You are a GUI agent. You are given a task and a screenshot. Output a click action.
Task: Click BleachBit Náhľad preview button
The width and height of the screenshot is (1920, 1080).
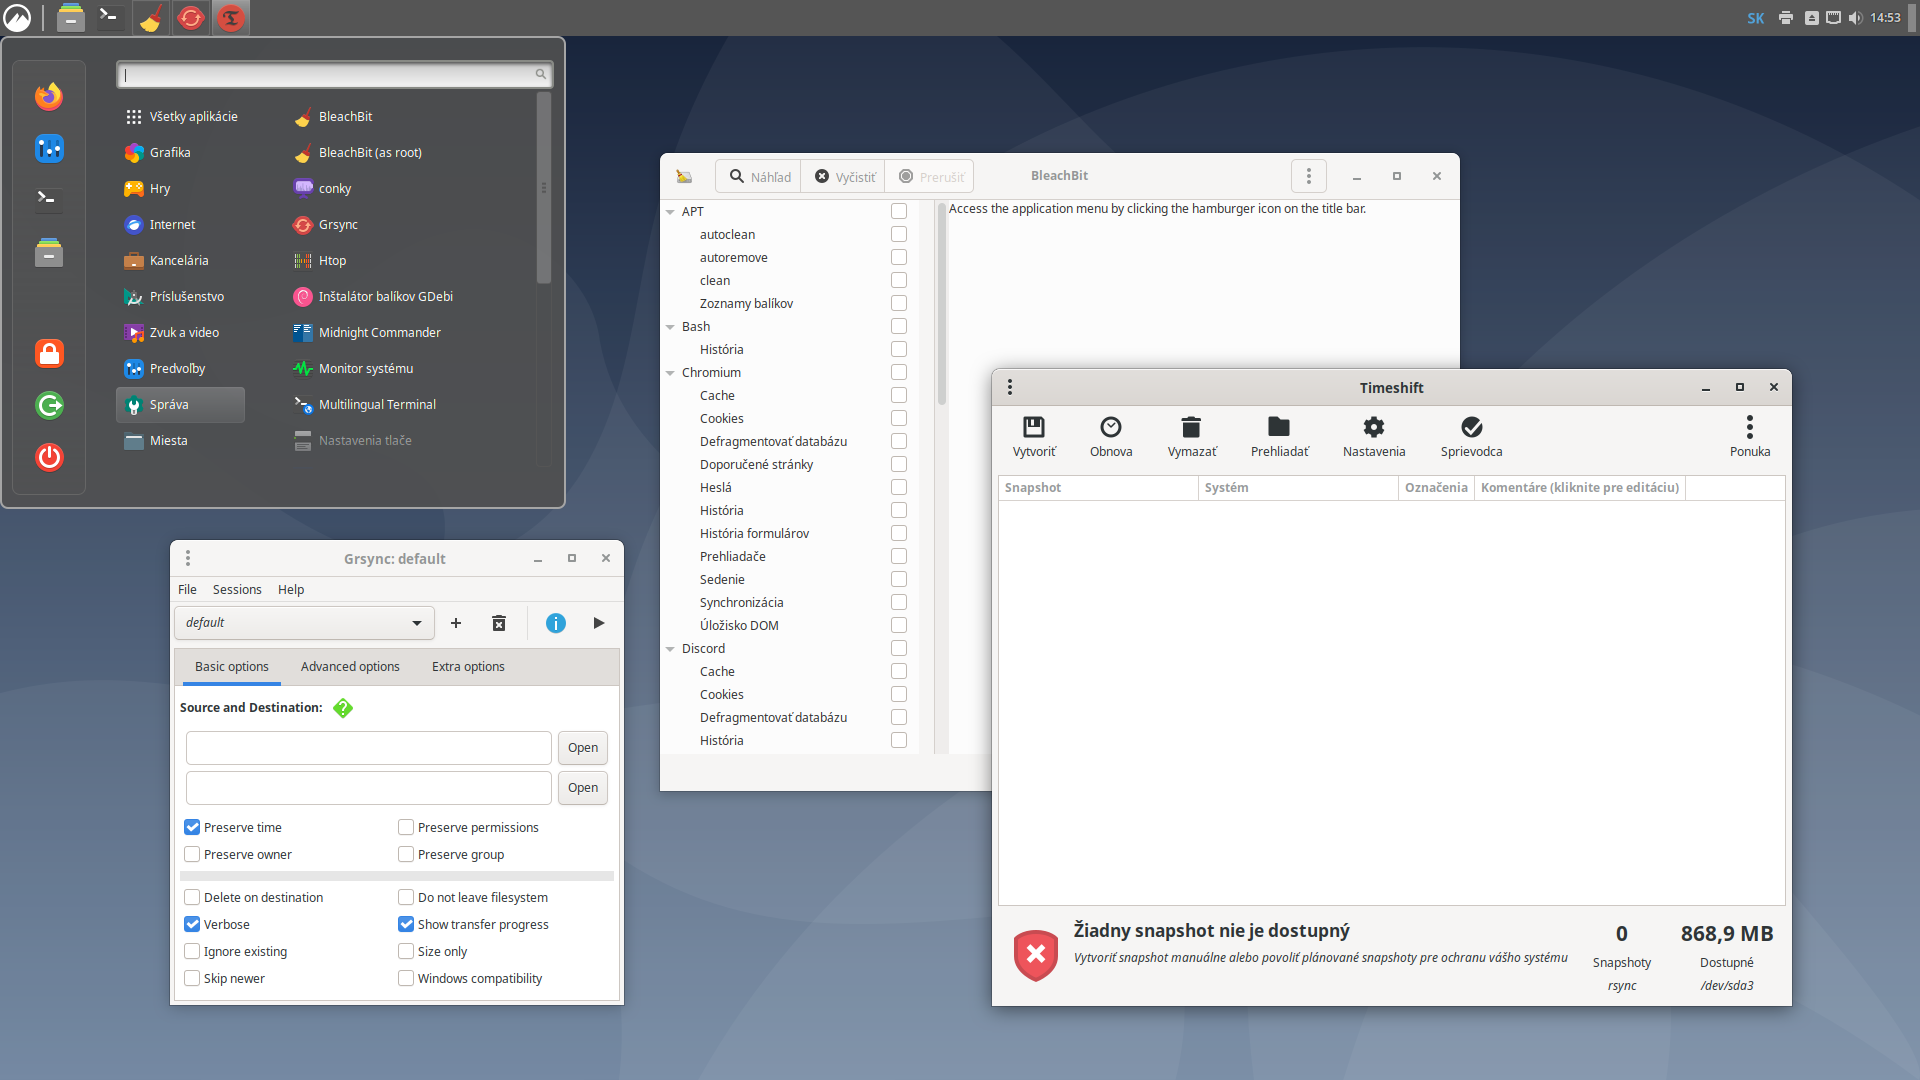click(760, 176)
